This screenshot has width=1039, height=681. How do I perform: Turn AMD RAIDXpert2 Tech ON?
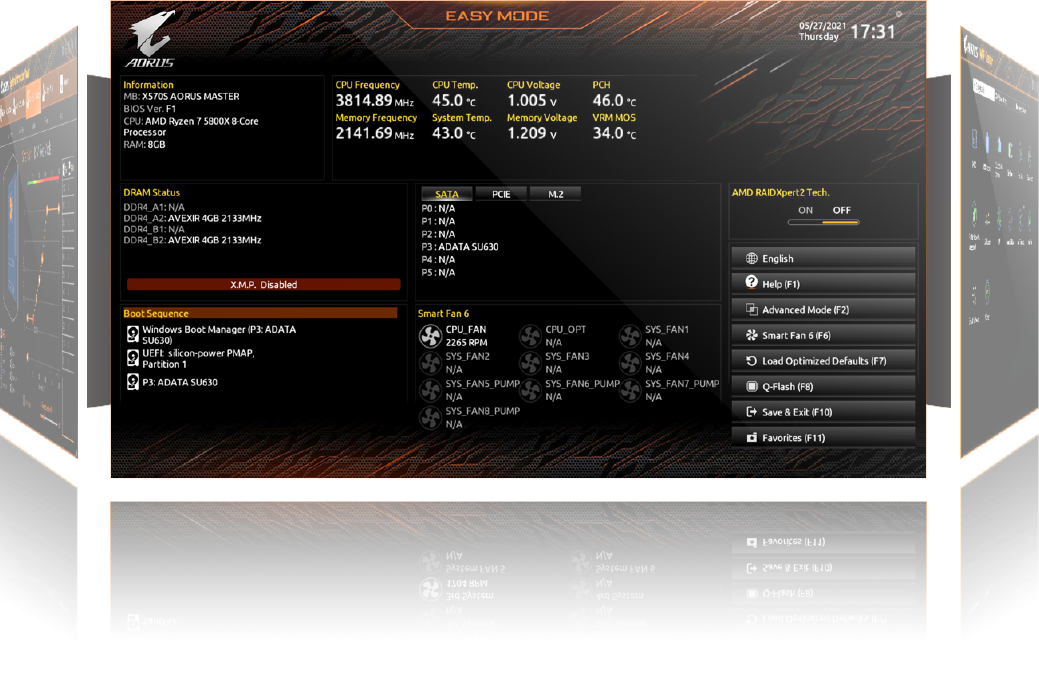[x=805, y=210]
